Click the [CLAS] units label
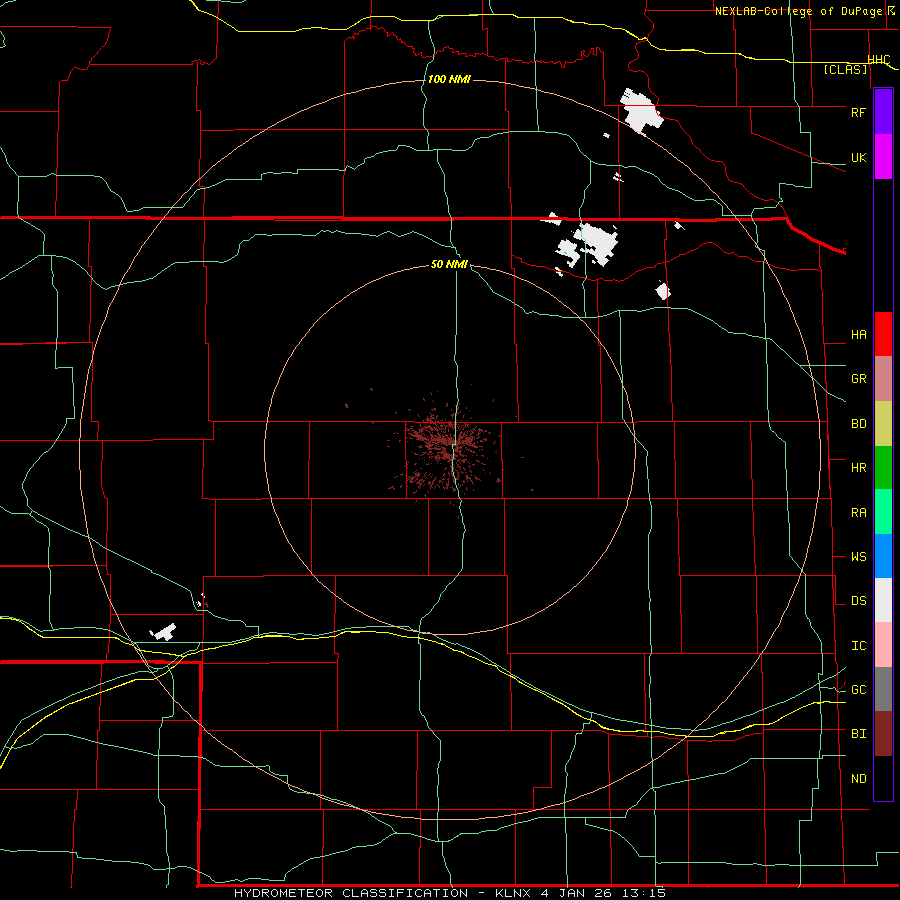This screenshot has width=900, height=900. tap(845, 69)
